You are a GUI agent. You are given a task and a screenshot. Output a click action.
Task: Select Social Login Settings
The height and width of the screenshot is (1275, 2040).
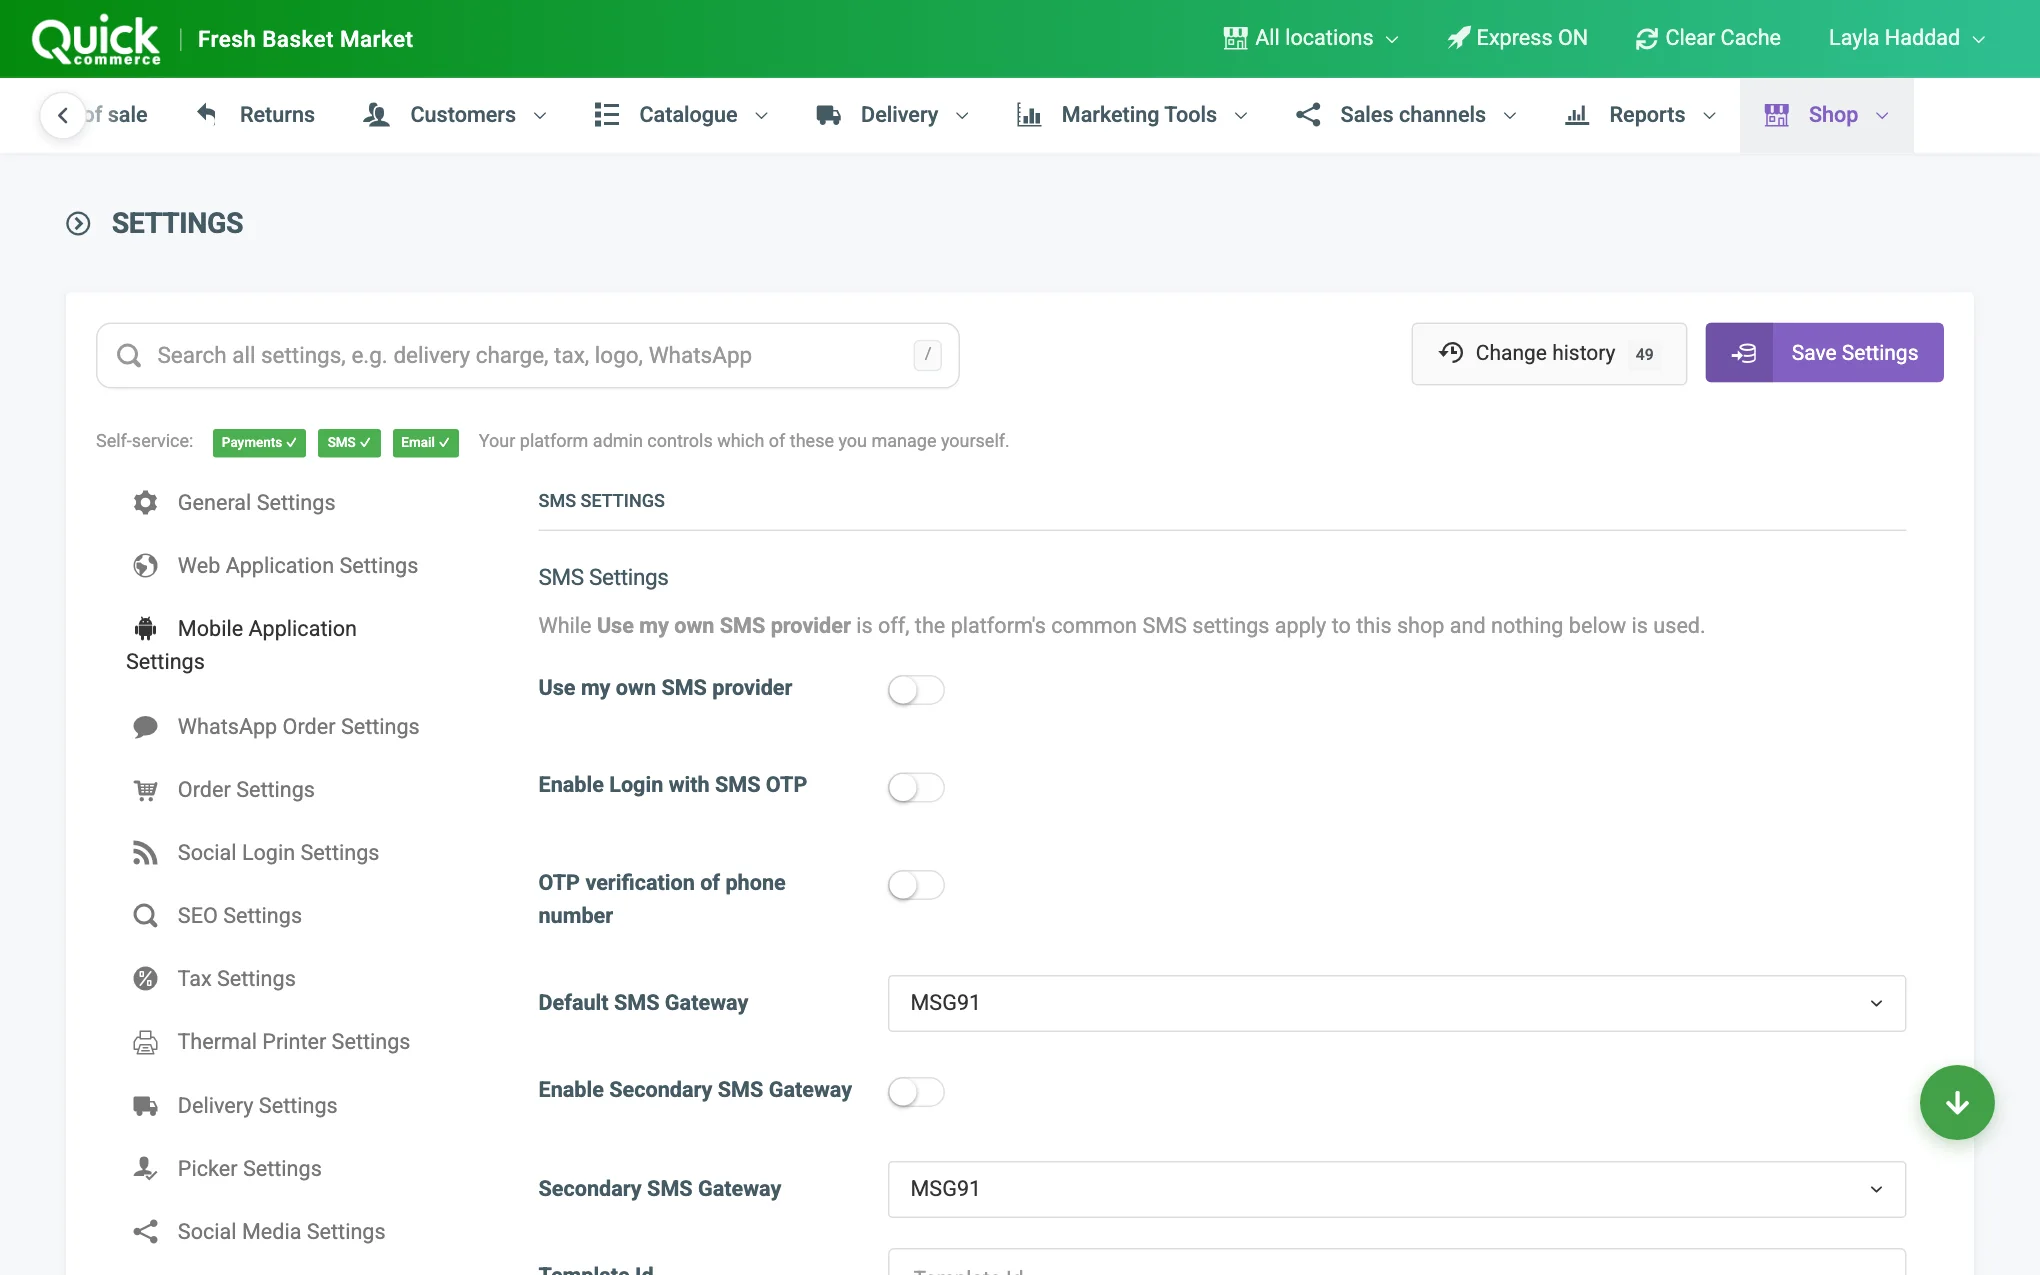coord(257,853)
